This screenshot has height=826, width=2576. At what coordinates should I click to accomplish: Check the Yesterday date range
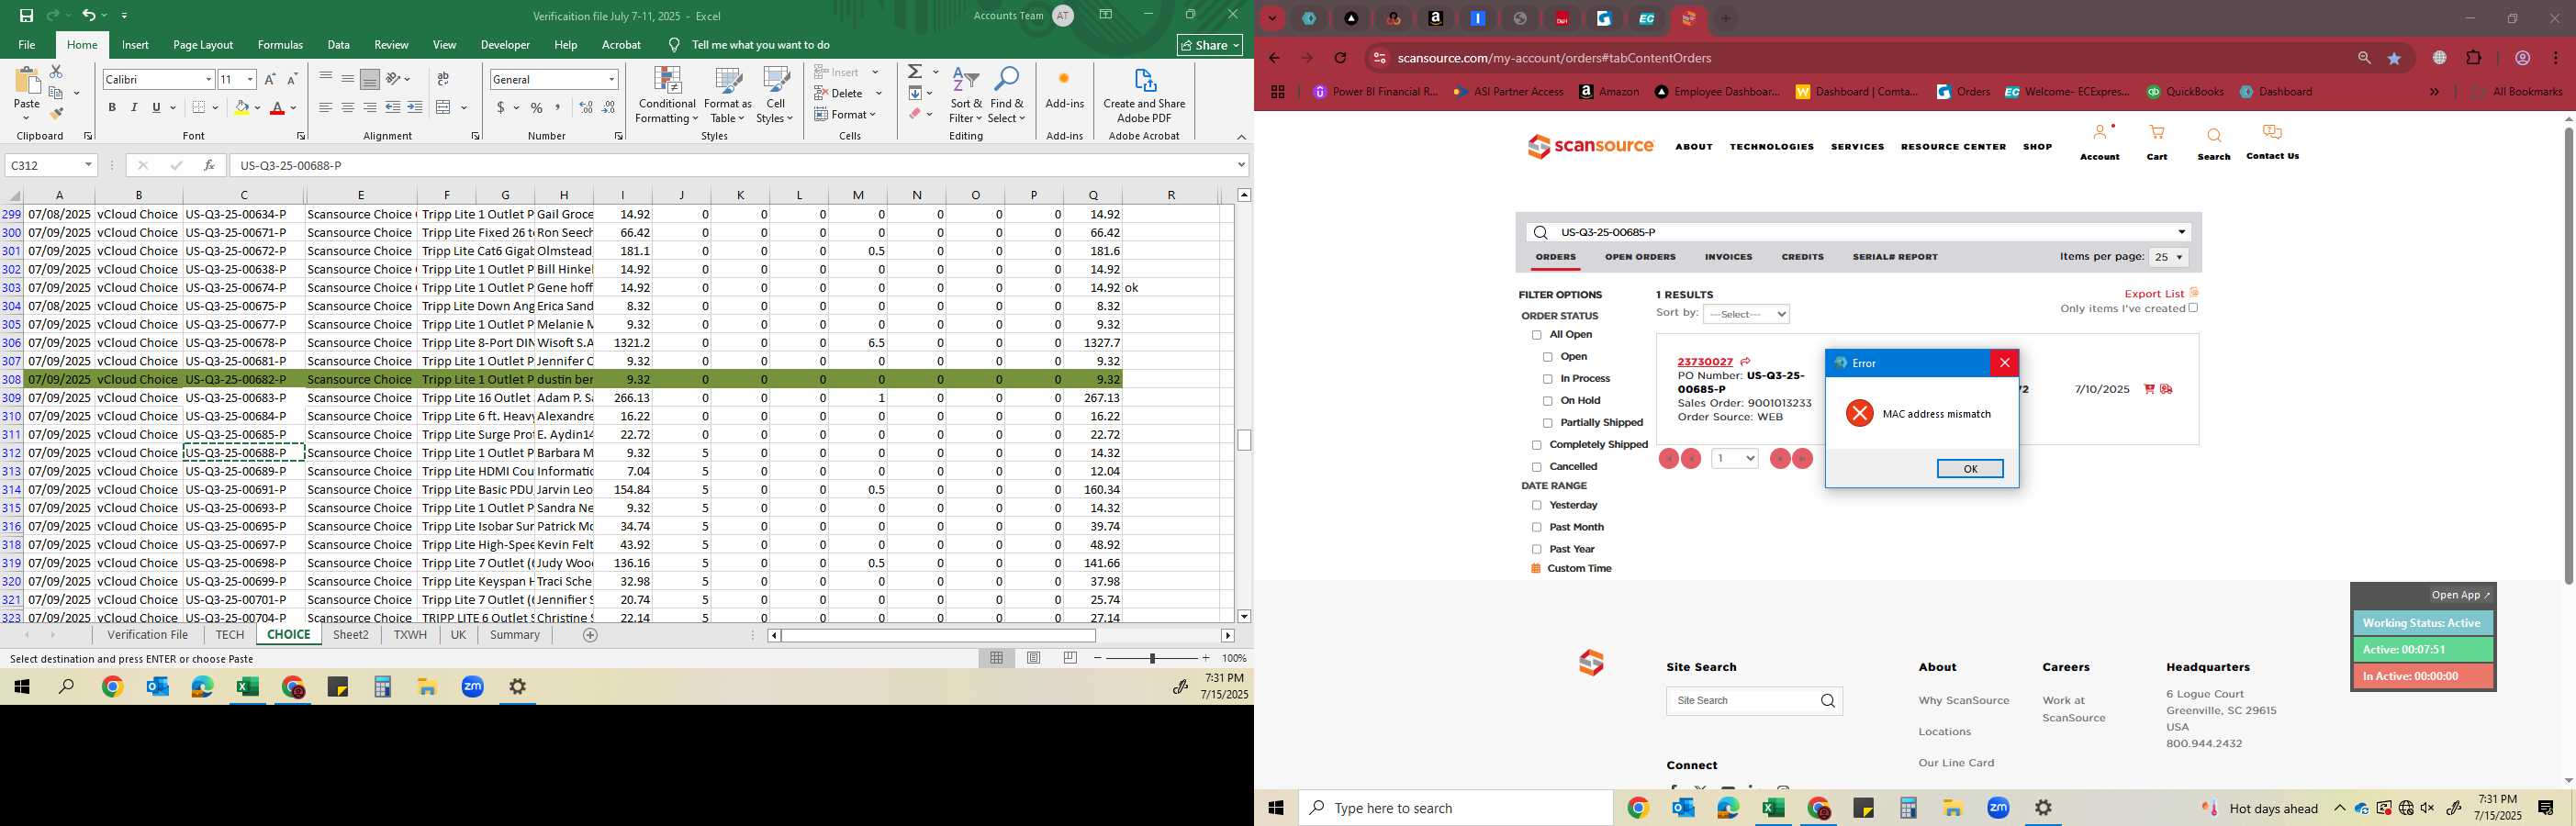1537,506
